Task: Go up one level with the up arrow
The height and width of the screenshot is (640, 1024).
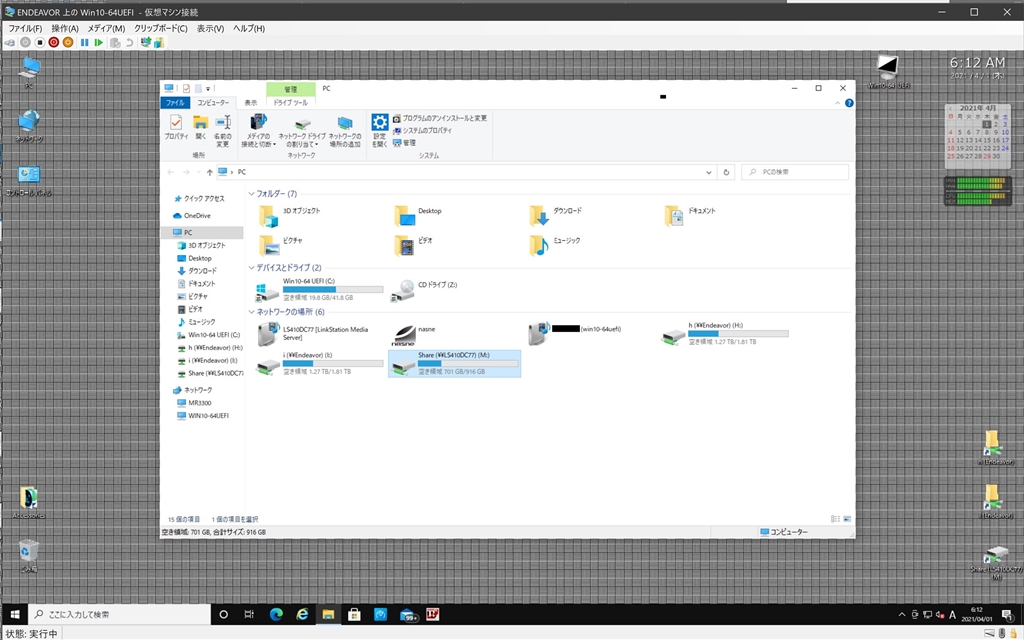Action: [x=209, y=172]
